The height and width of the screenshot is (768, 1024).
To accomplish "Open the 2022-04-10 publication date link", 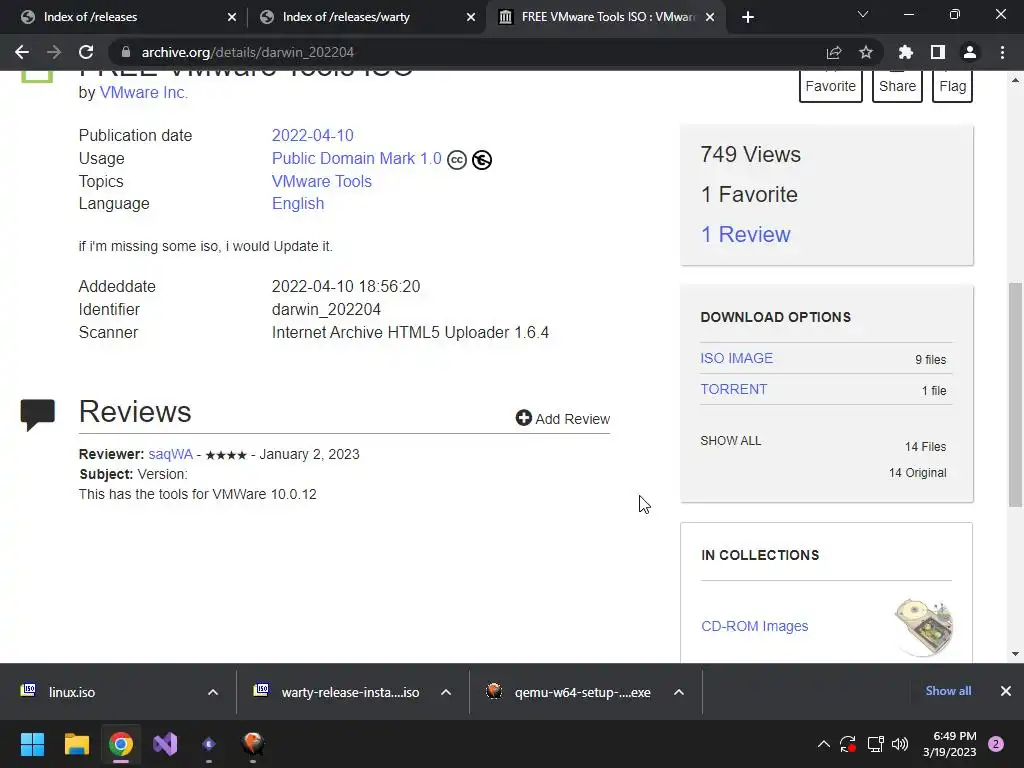I will (x=312, y=135).
